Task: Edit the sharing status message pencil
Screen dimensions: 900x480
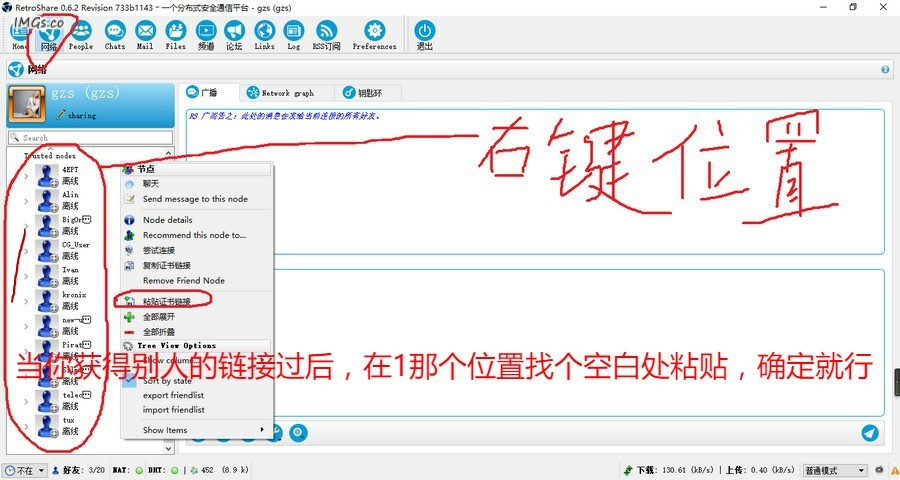Action: [x=61, y=115]
